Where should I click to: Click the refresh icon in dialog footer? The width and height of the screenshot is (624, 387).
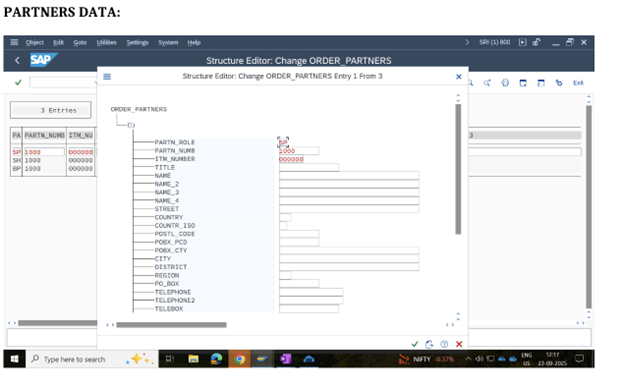[429, 344]
